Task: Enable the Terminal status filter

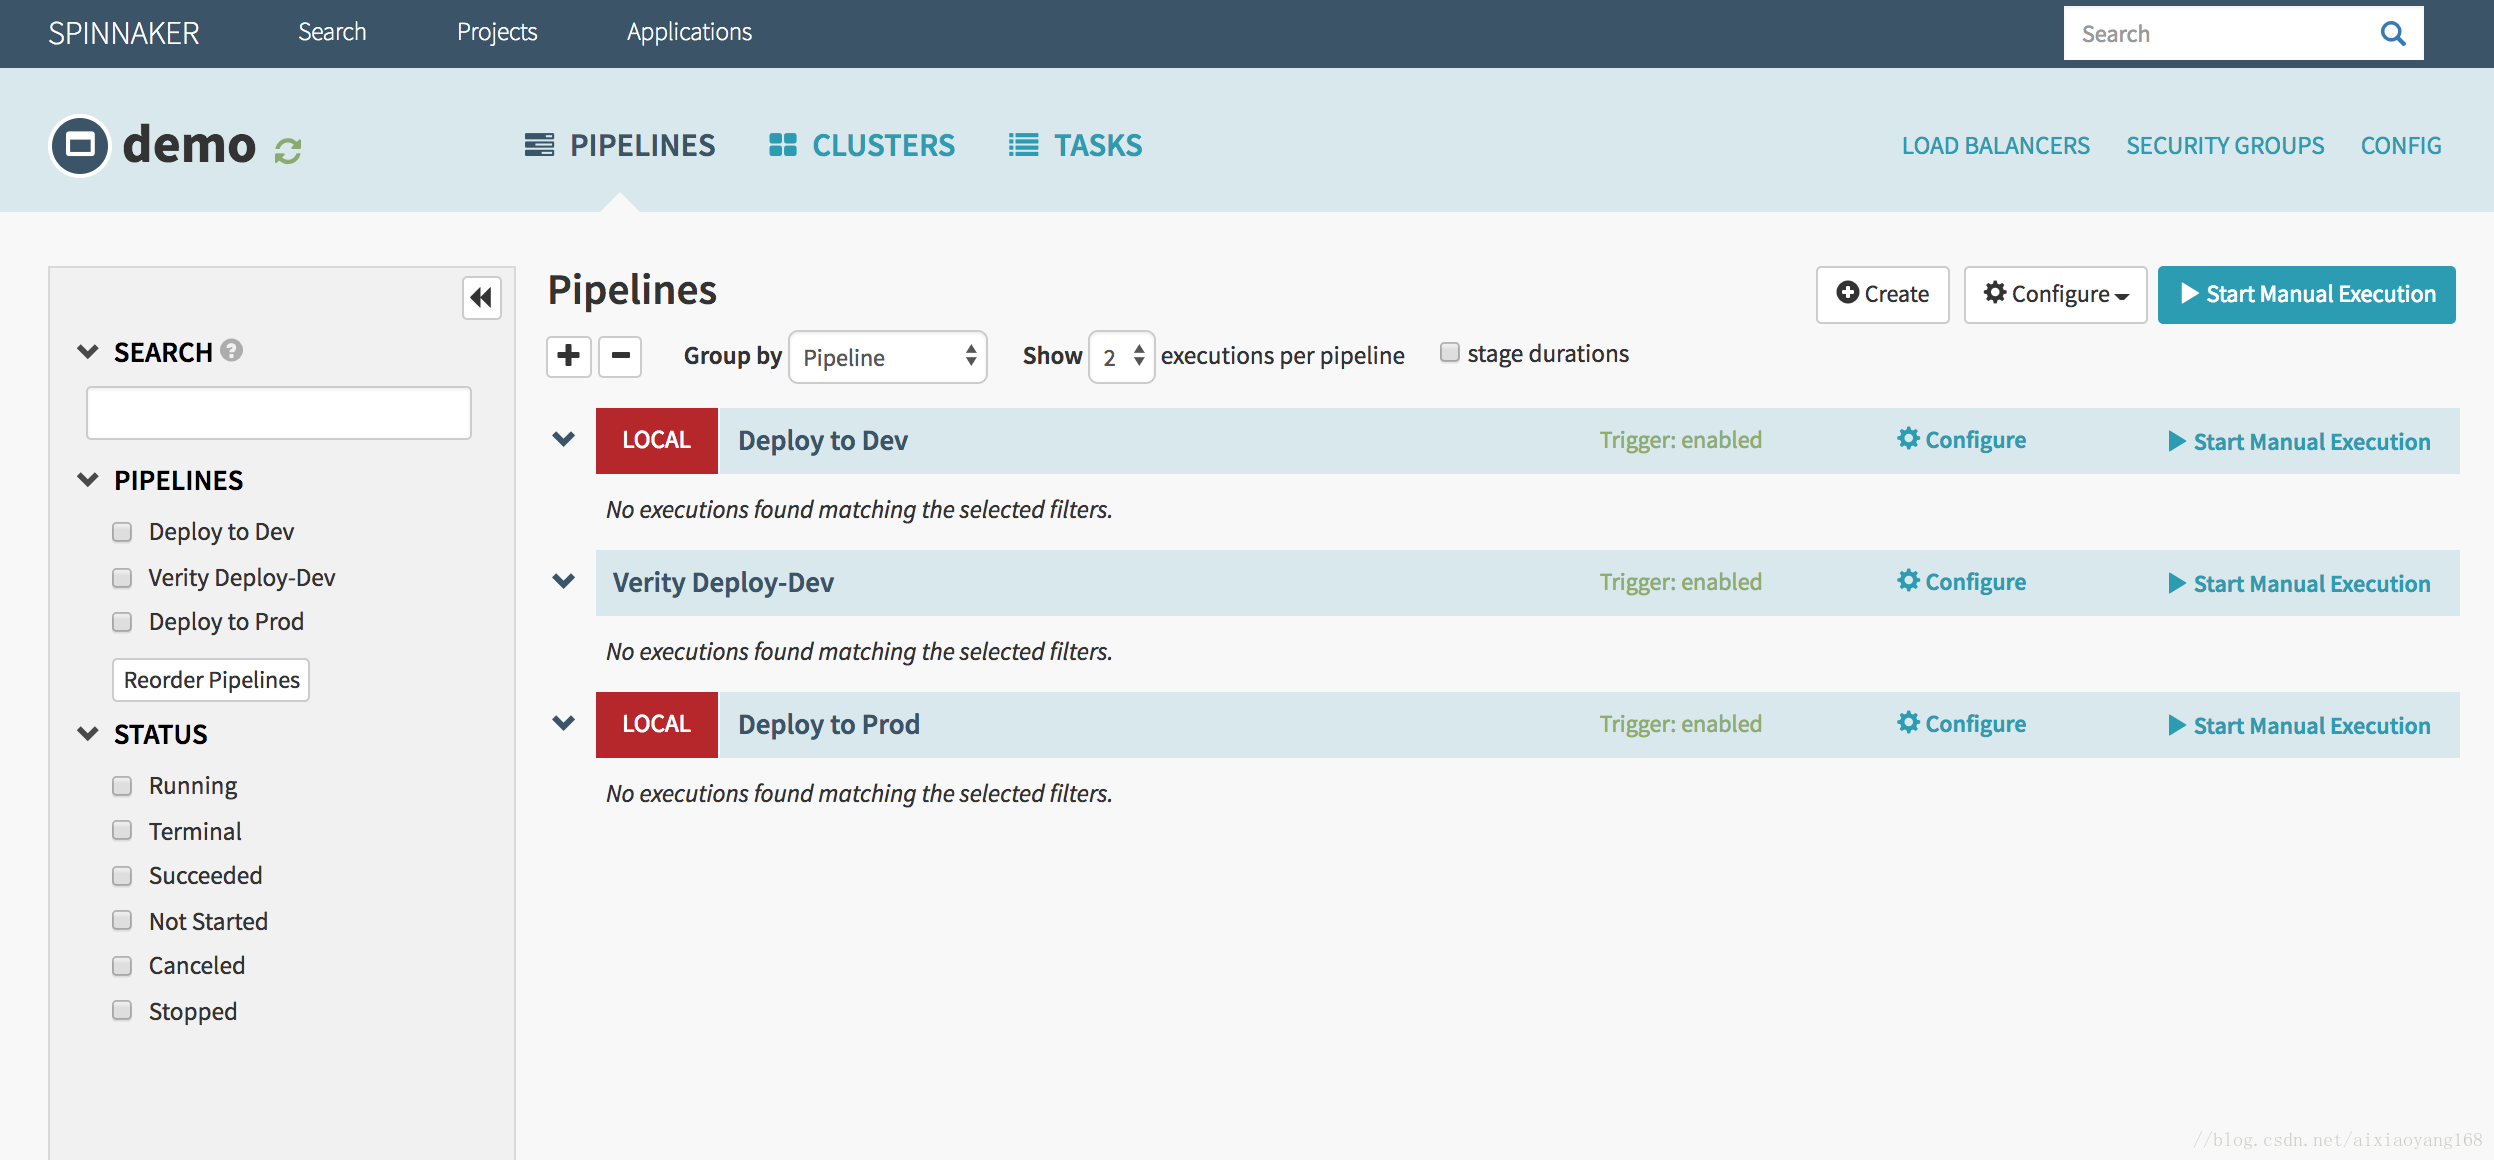Action: (122, 830)
